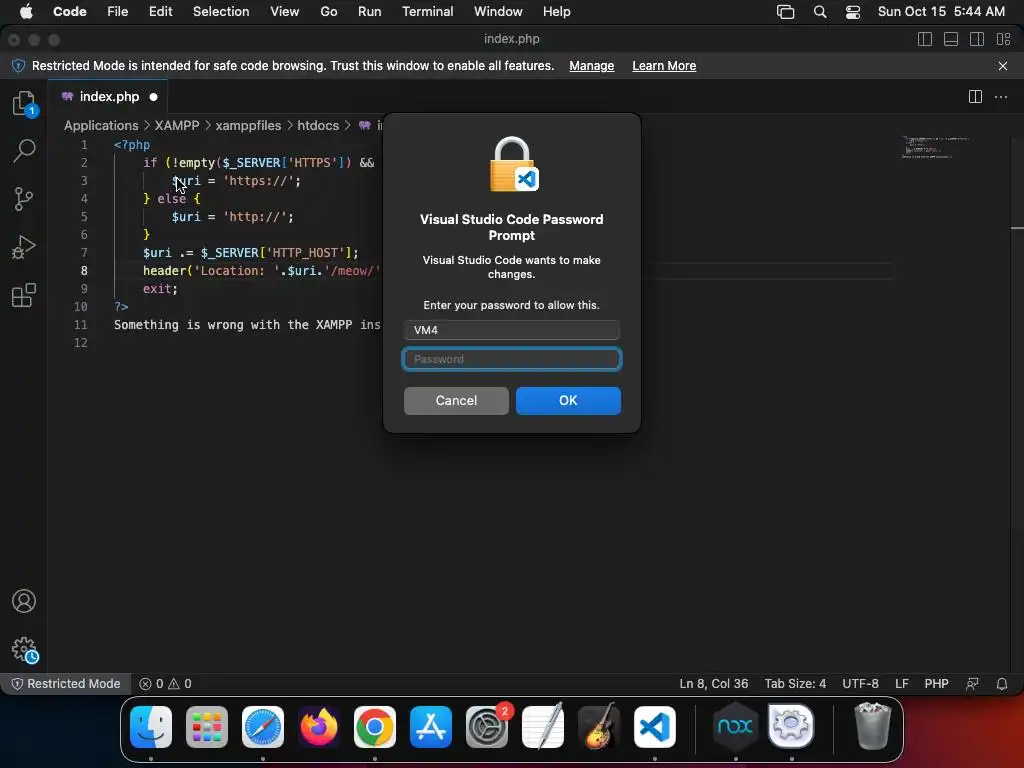Click Learn More link
Screen dimensions: 1024x768
(x=664, y=66)
